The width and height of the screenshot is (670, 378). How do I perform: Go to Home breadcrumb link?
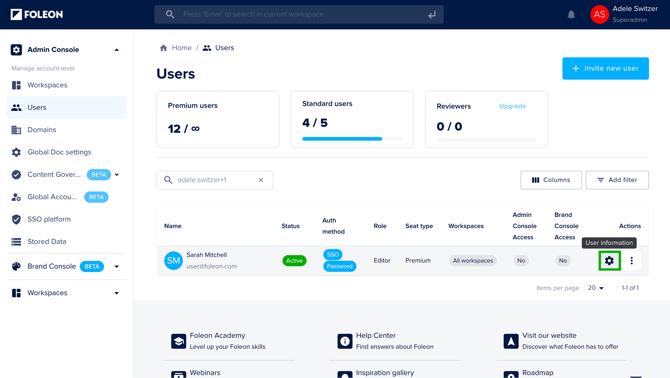181,48
